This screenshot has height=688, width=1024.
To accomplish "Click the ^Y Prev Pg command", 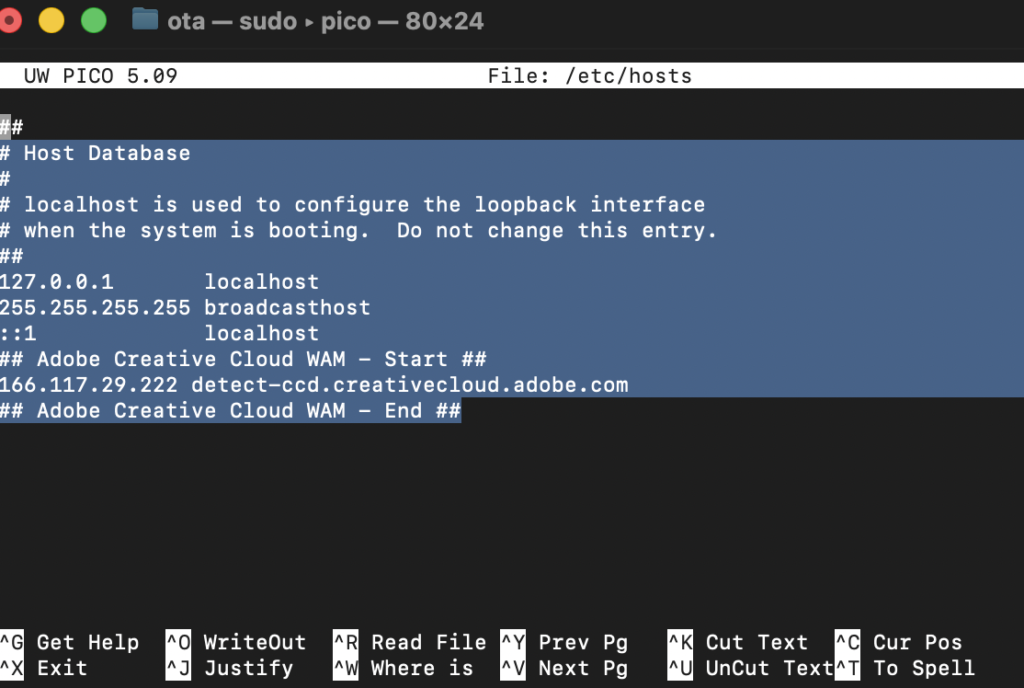I will [564, 642].
